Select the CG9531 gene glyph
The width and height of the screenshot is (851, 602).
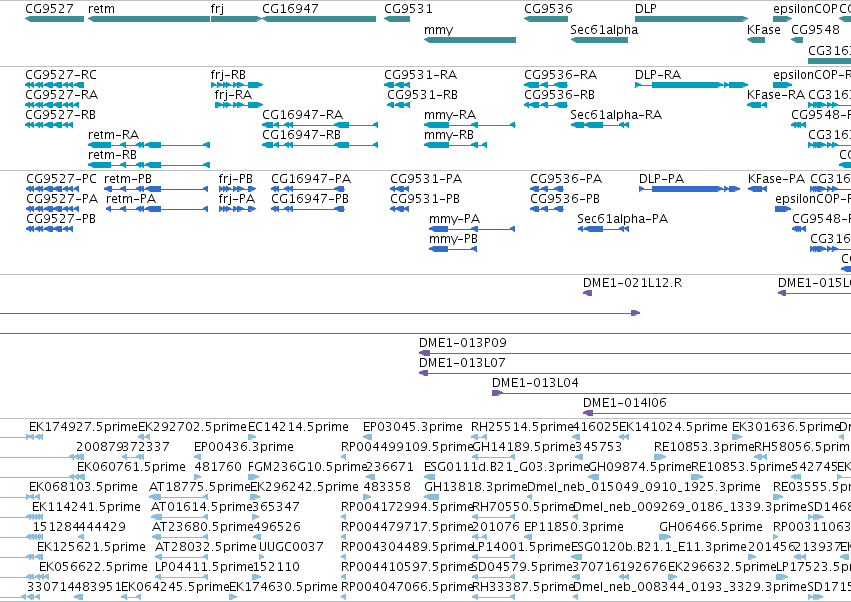(397, 19)
